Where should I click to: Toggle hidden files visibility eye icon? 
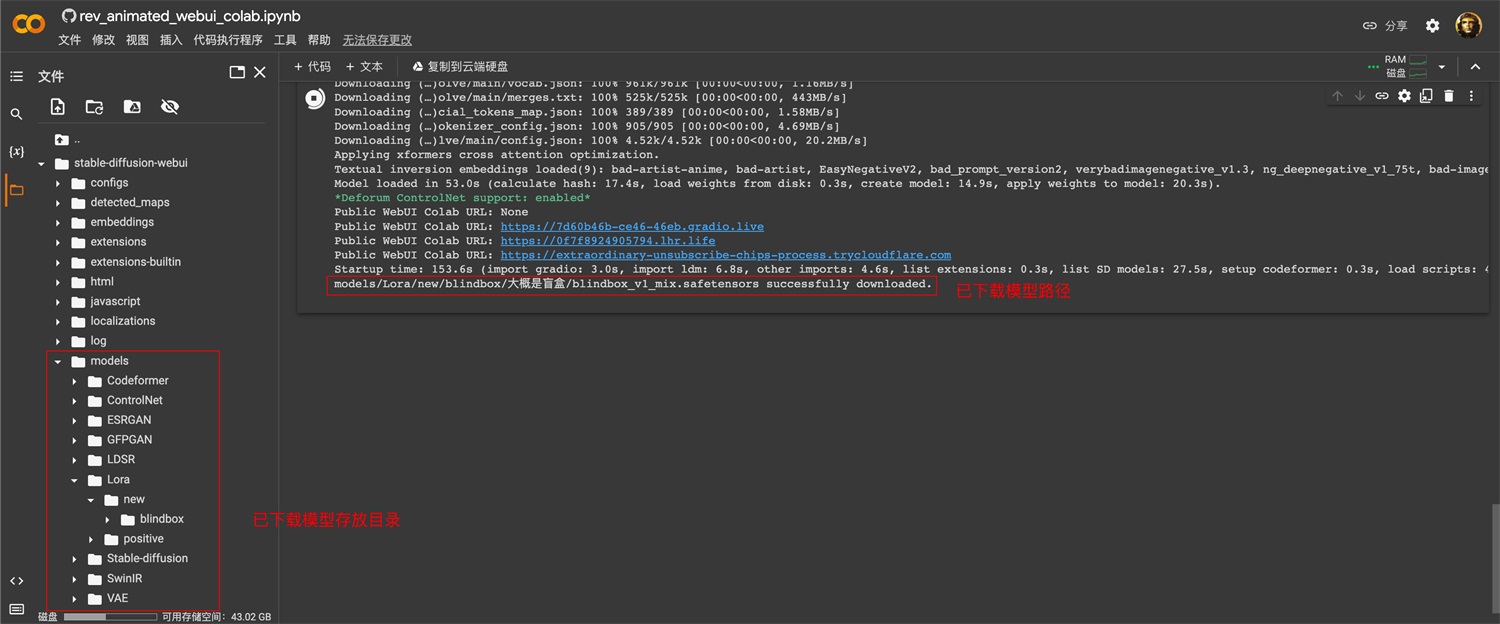(170, 107)
